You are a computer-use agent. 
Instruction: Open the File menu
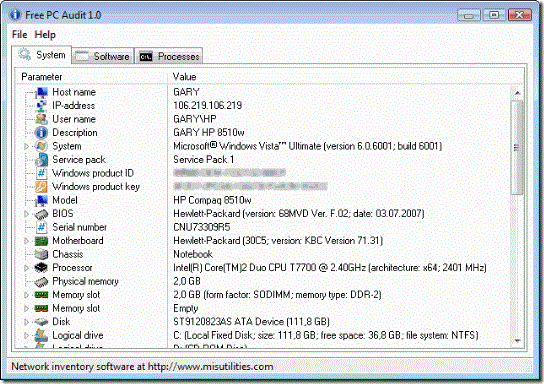coord(19,35)
